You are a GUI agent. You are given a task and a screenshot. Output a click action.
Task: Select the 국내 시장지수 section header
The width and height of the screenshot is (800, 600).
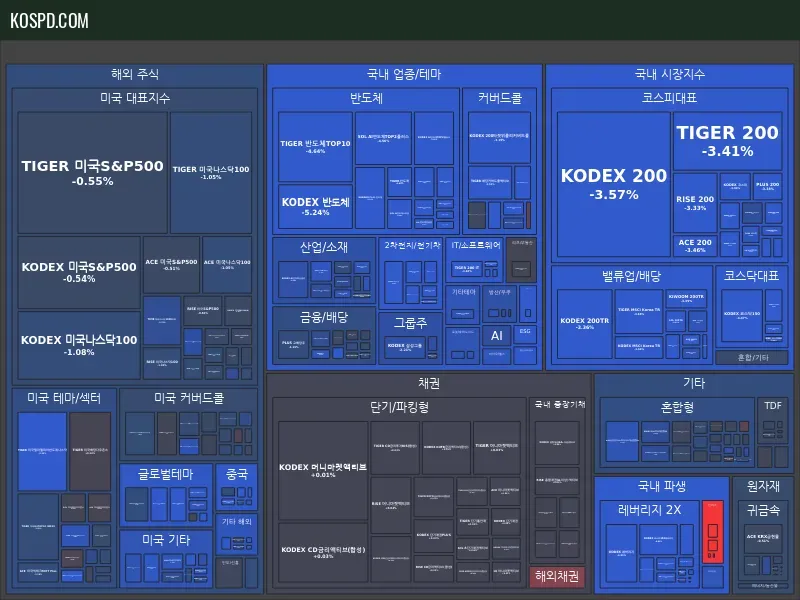(x=670, y=74)
